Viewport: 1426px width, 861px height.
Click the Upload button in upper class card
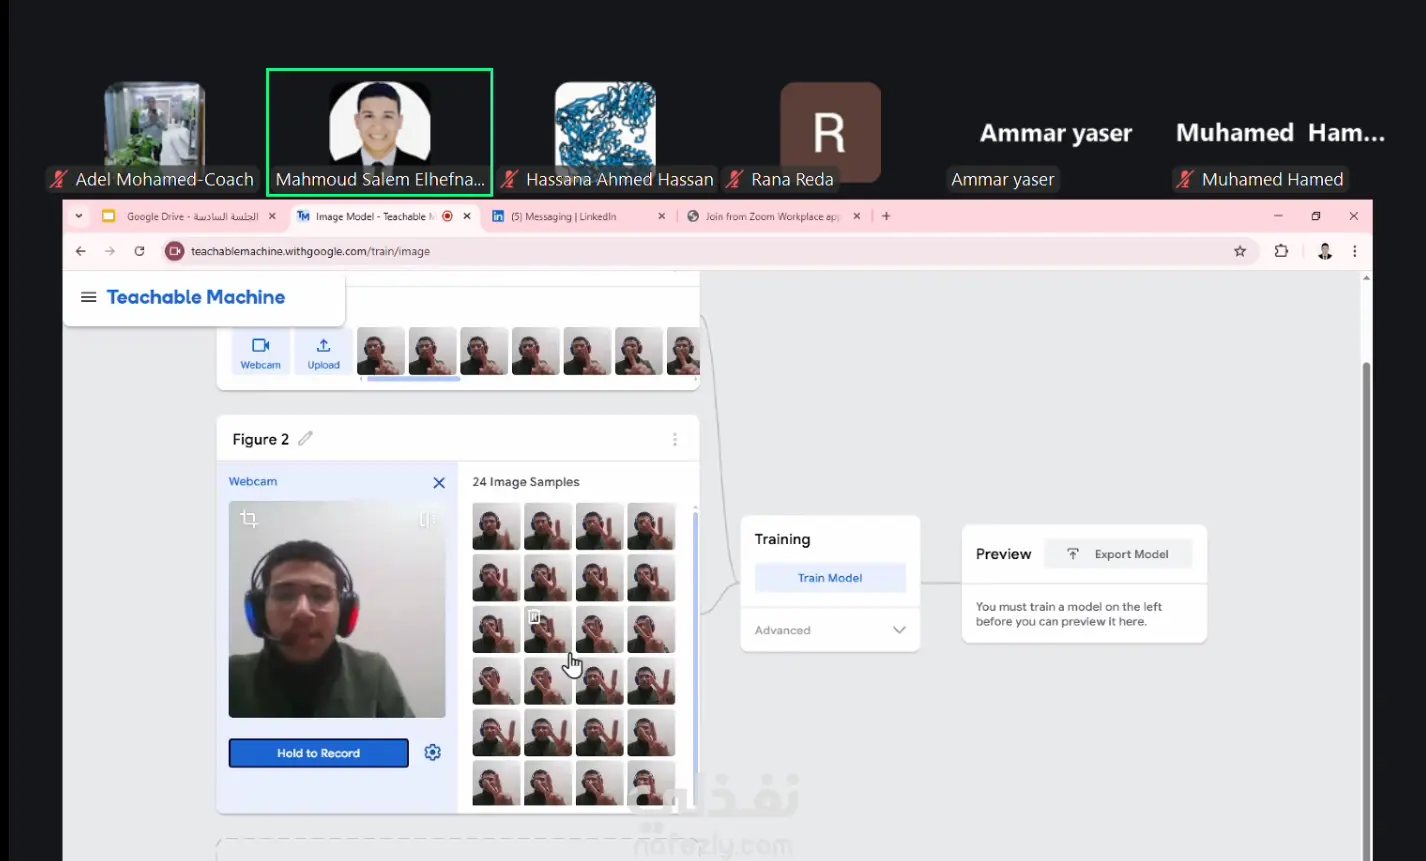[x=323, y=352]
